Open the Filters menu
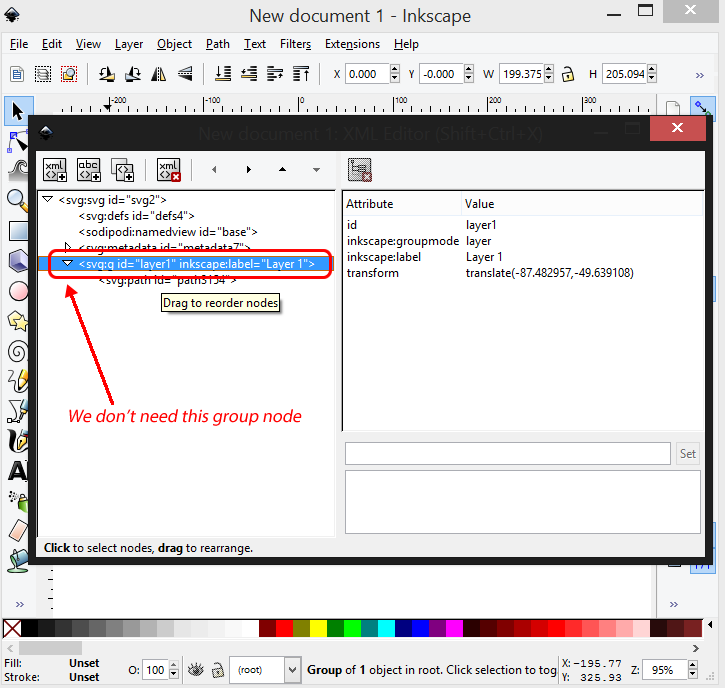The image size is (725, 688). pyautogui.click(x=295, y=44)
